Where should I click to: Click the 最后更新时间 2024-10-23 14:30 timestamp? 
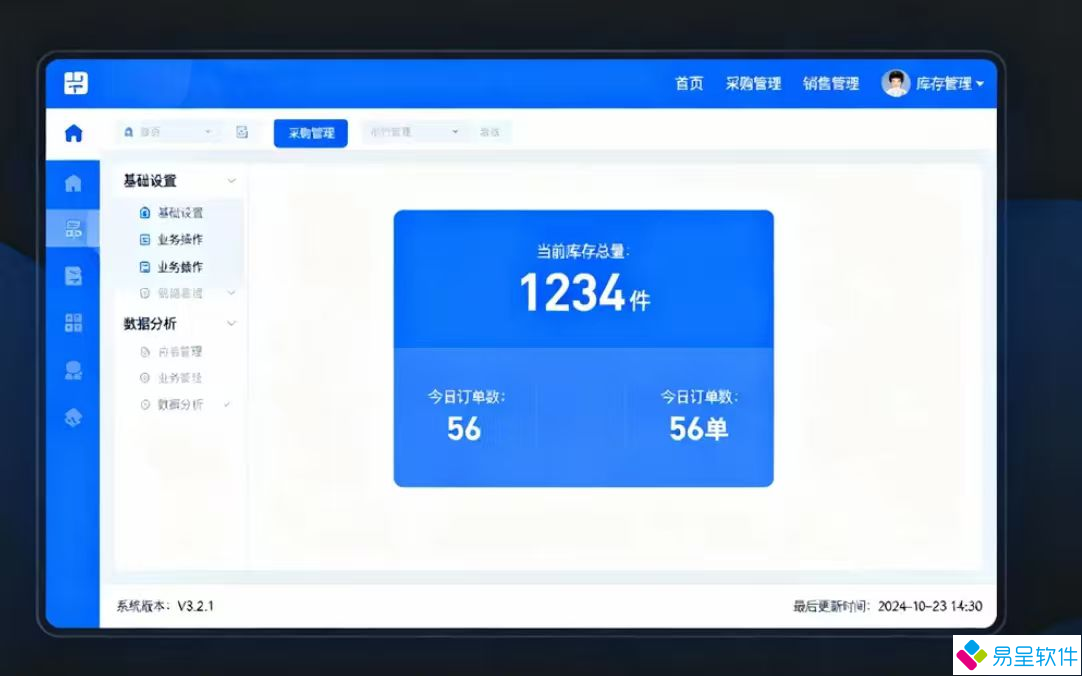point(887,606)
